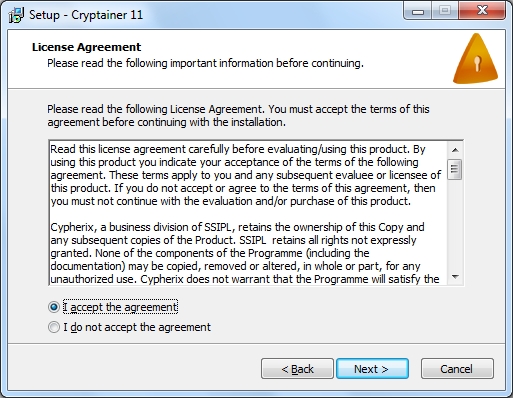The width and height of the screenshot is (513, 398).
Task: Choose "I do not accept the agreement" option
Action: click(x=54, y=327)
